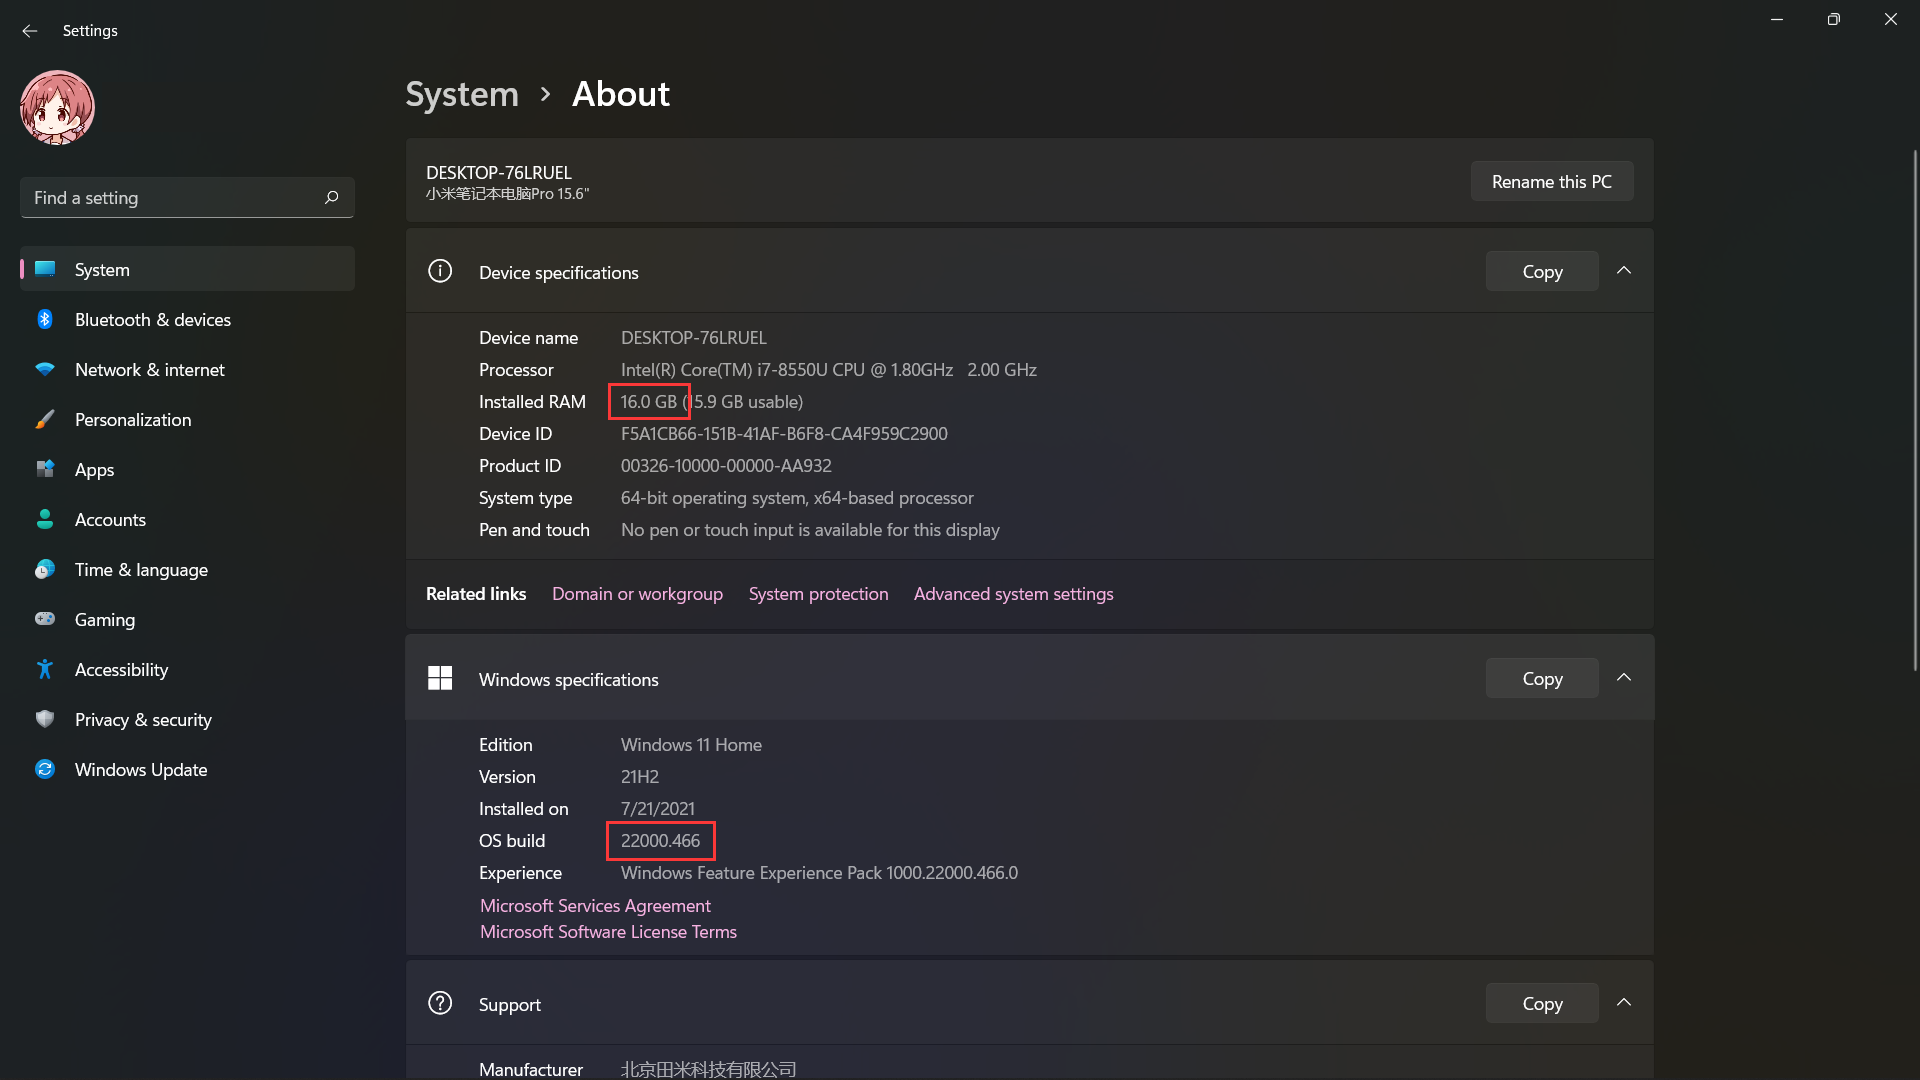Viewport: 1920px width, 1080px height.
Task: Copy the Windows specifications
Action: (x=1542, y=678)
